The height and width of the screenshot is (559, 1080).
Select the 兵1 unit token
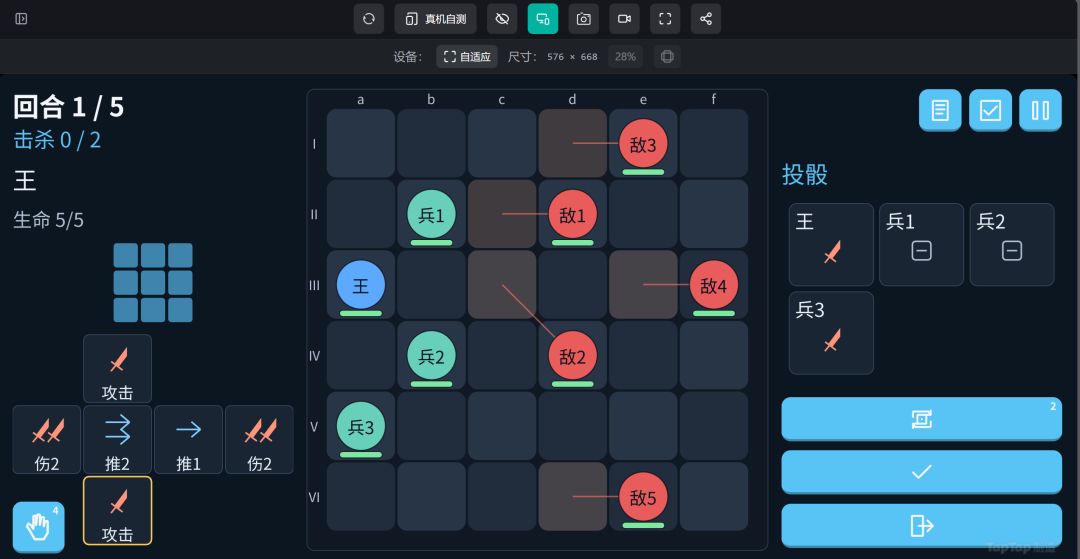431,214
